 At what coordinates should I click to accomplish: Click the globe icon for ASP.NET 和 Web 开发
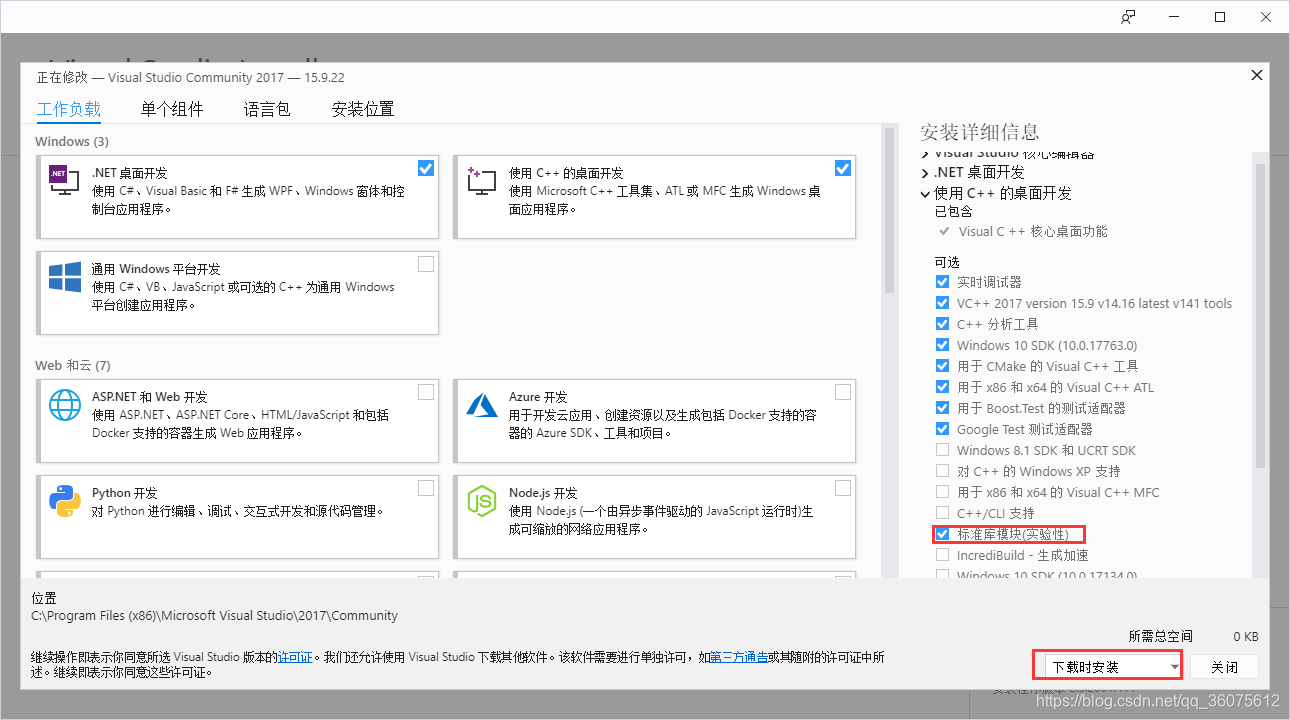coord(64,404)
